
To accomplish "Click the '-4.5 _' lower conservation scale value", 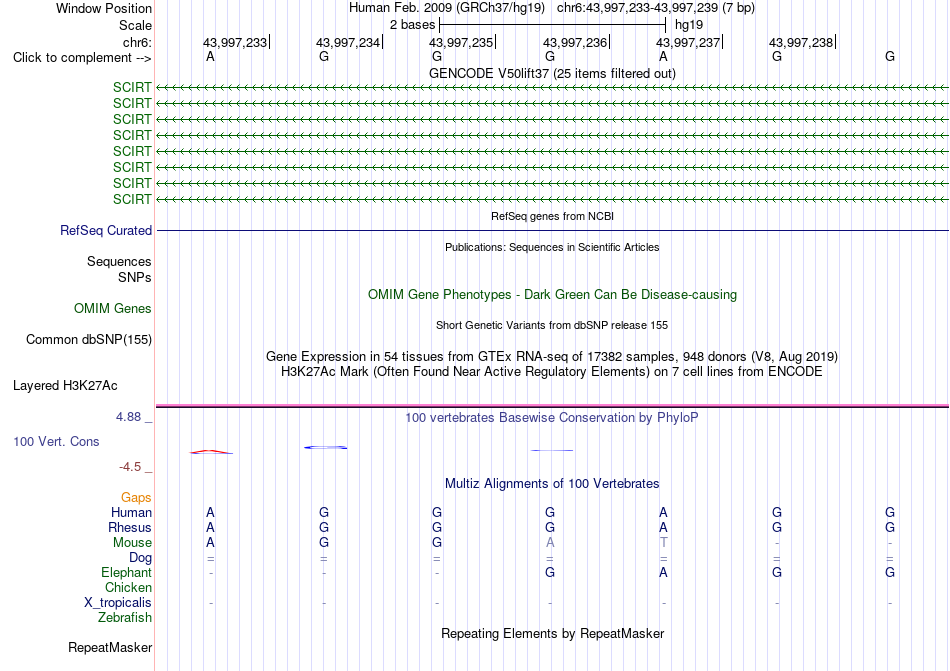I will point(135,467).
